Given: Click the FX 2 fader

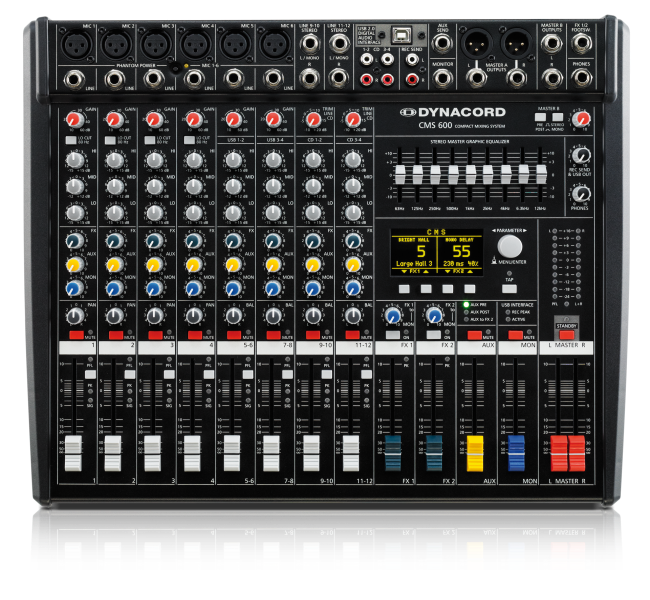Looking at the screenshot, I should click(x=434, y=453).
